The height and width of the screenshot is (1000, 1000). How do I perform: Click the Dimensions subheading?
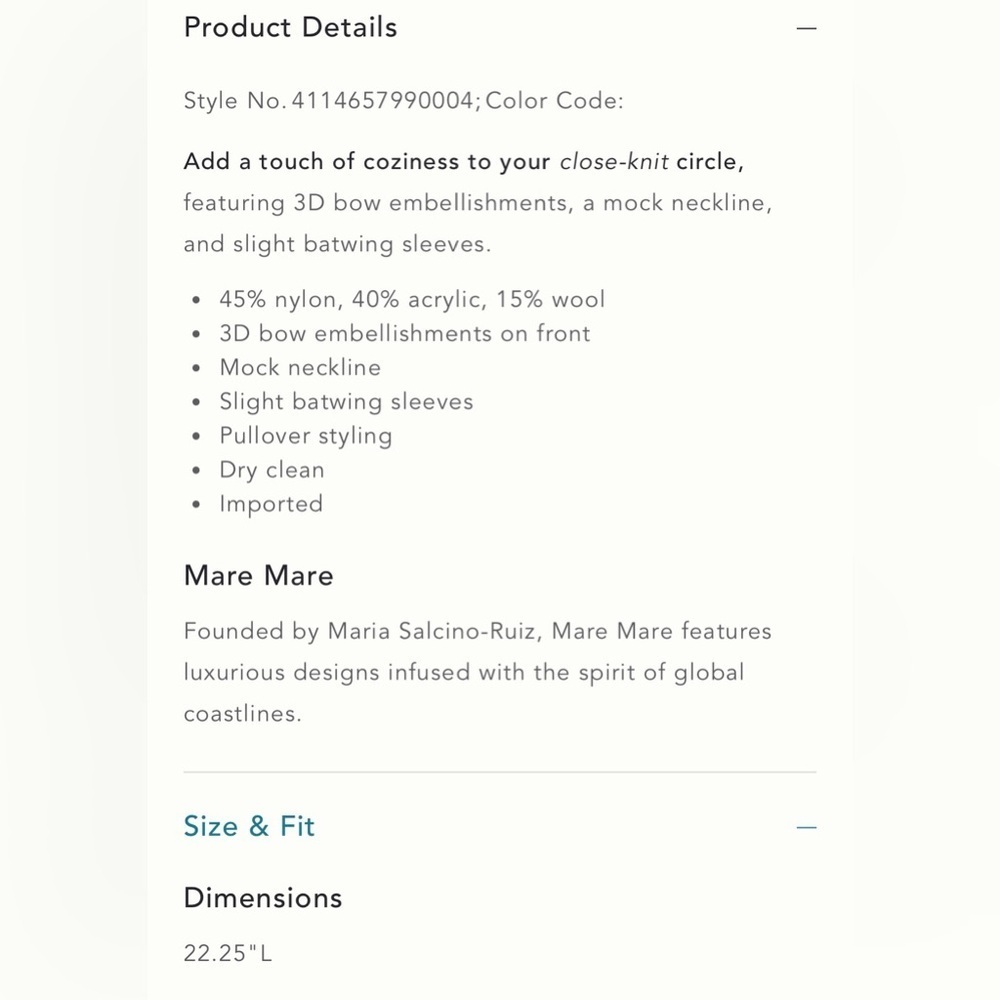click(263, 898)
